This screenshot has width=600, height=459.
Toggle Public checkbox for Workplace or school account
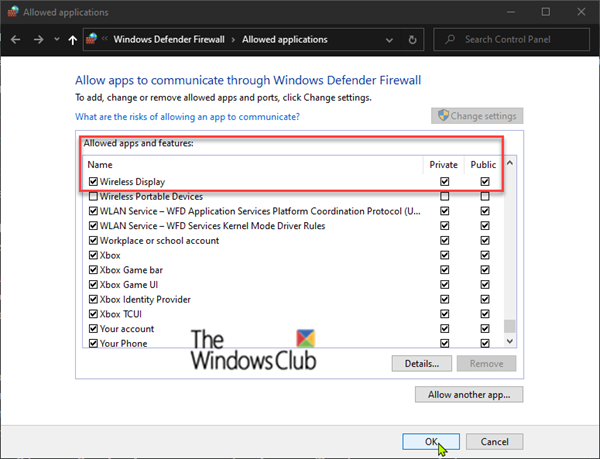pos(485,241)
